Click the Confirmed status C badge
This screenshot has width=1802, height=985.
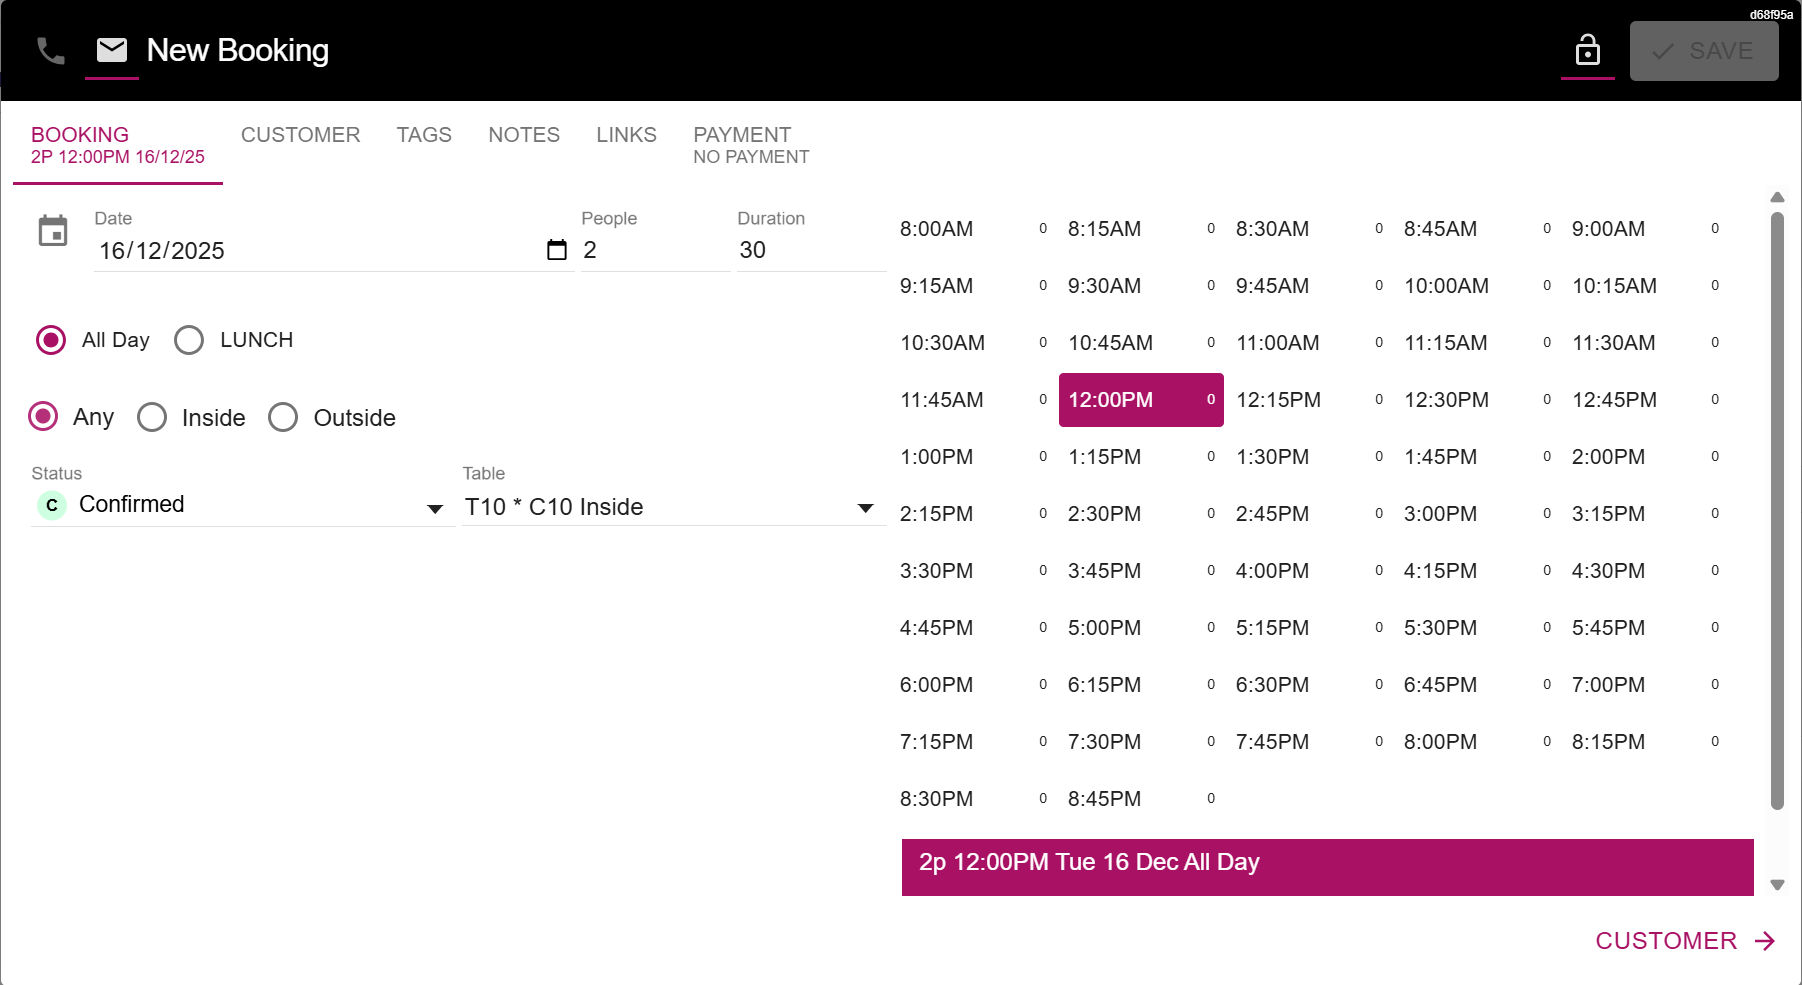[x=52, y=505]
